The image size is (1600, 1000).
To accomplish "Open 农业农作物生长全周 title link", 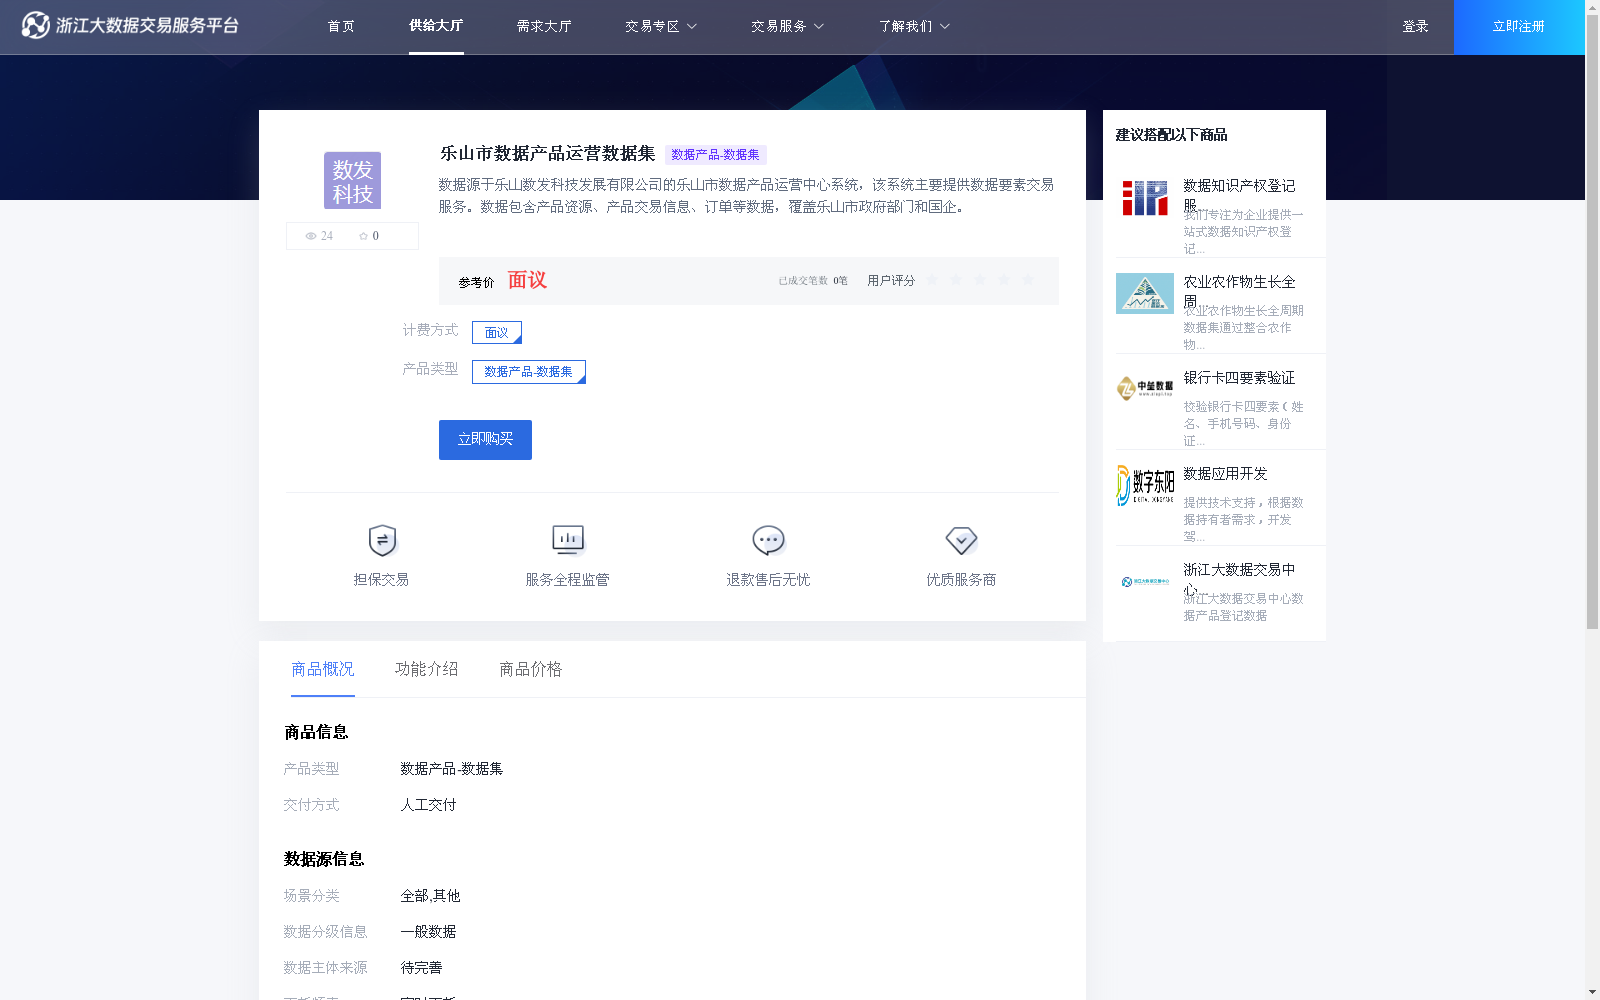I will pos(1239,290).
